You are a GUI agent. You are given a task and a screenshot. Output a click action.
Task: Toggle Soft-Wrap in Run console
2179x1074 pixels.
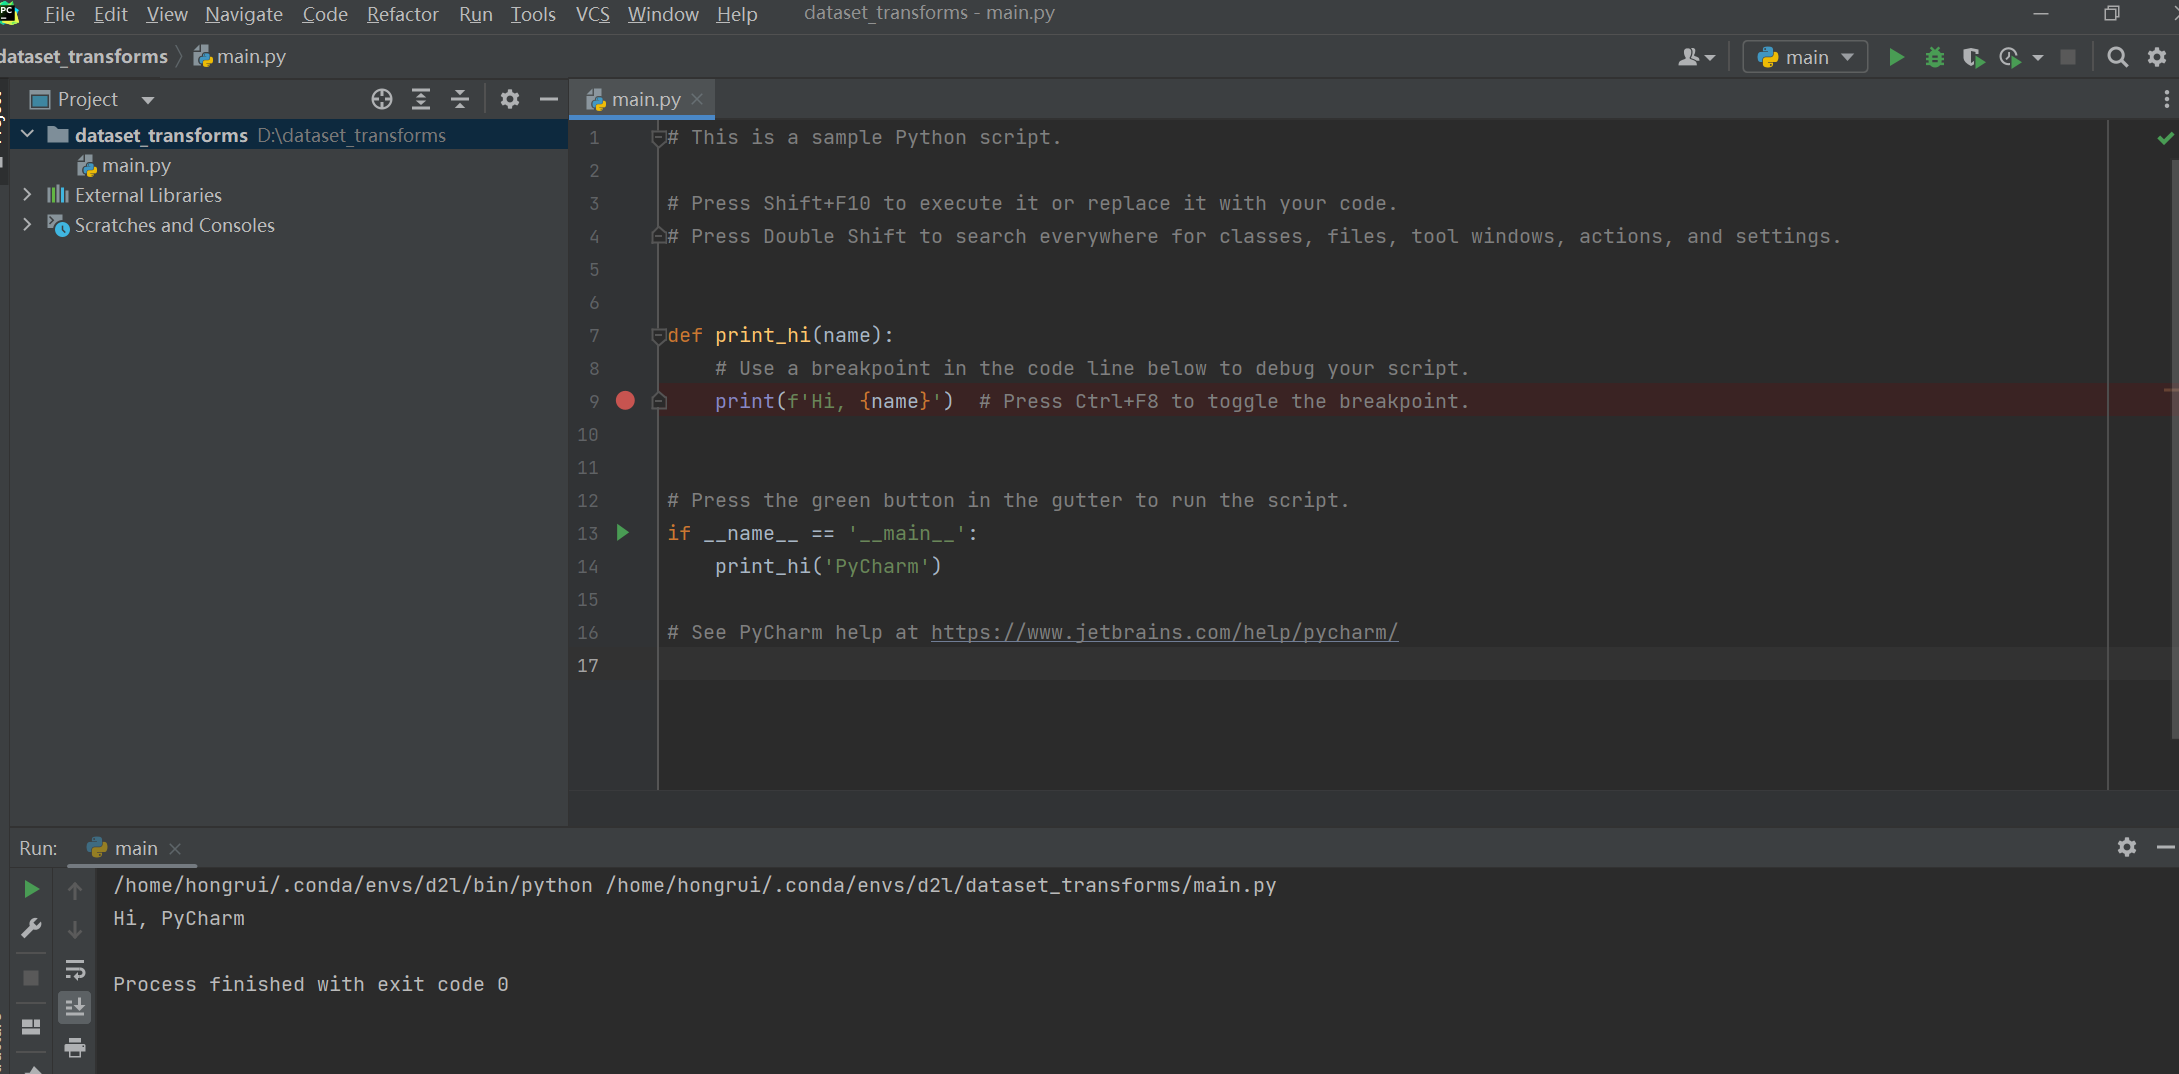click(75, 969)
